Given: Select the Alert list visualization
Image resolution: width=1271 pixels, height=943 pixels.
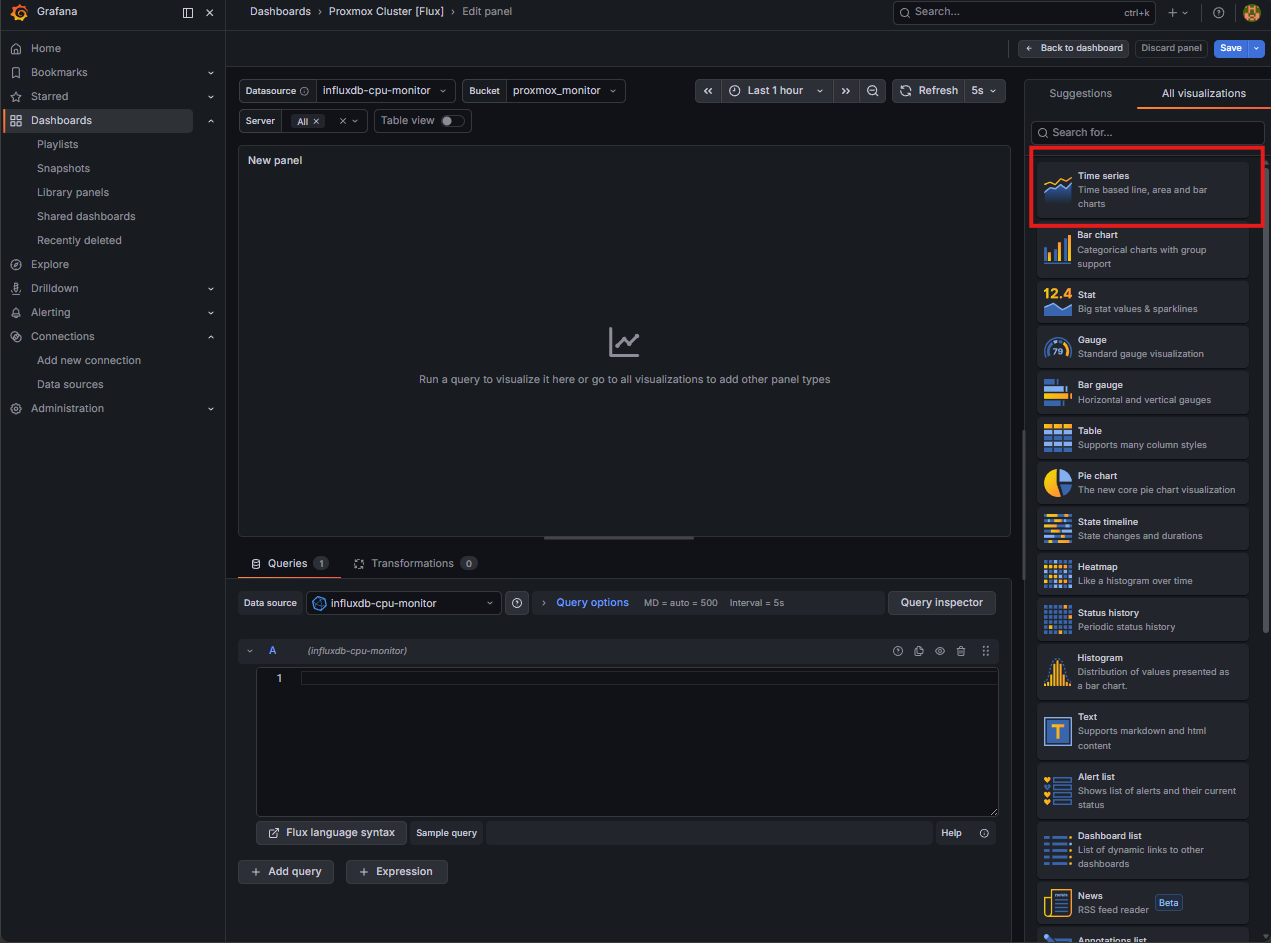Looking at the screenshot, I should pyautogui.click(x=1143, y=790).
